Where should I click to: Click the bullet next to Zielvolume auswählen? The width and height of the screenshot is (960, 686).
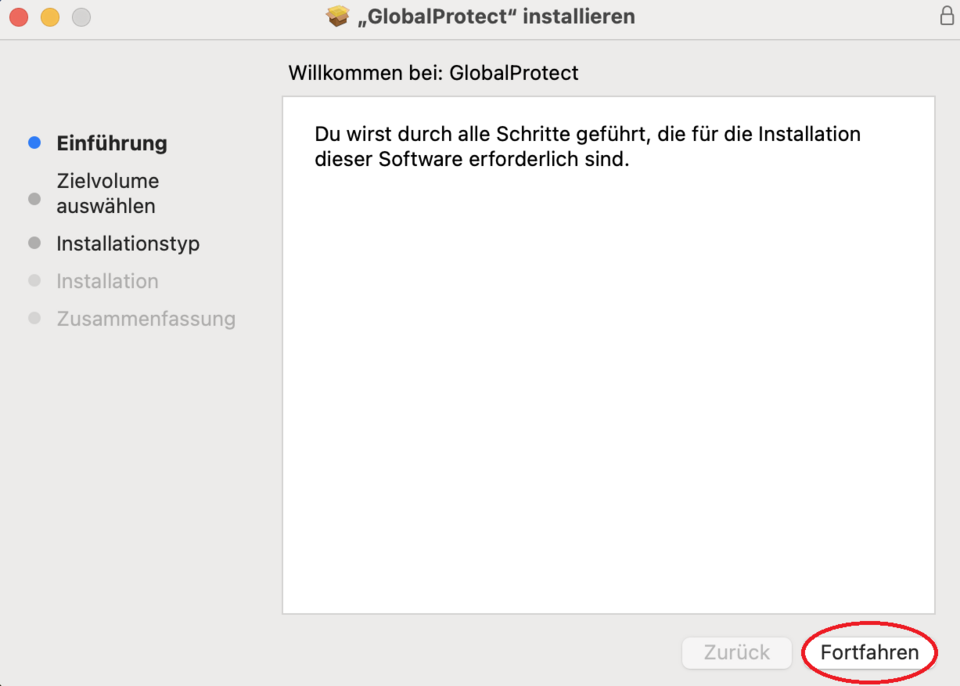pos(34,199)
